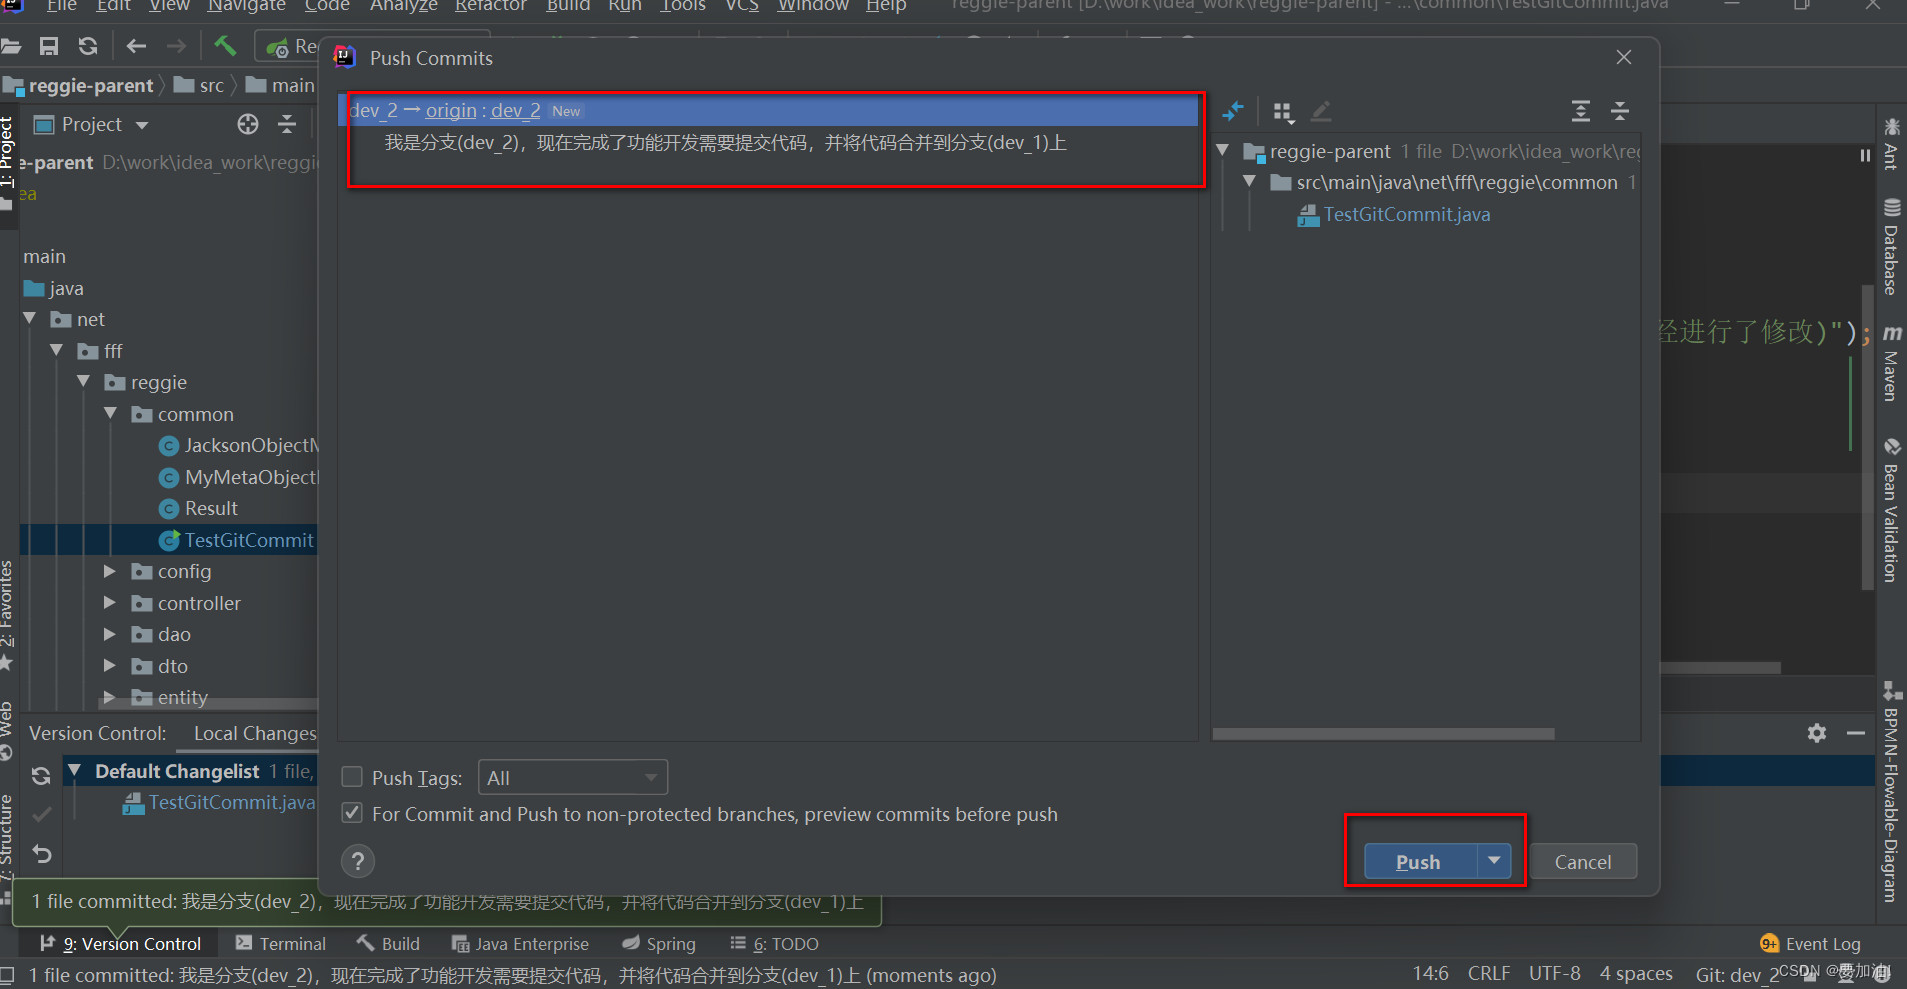The image size is (1907, 989).
Task: Click the origin remote link
Action: tap(451, 110)
